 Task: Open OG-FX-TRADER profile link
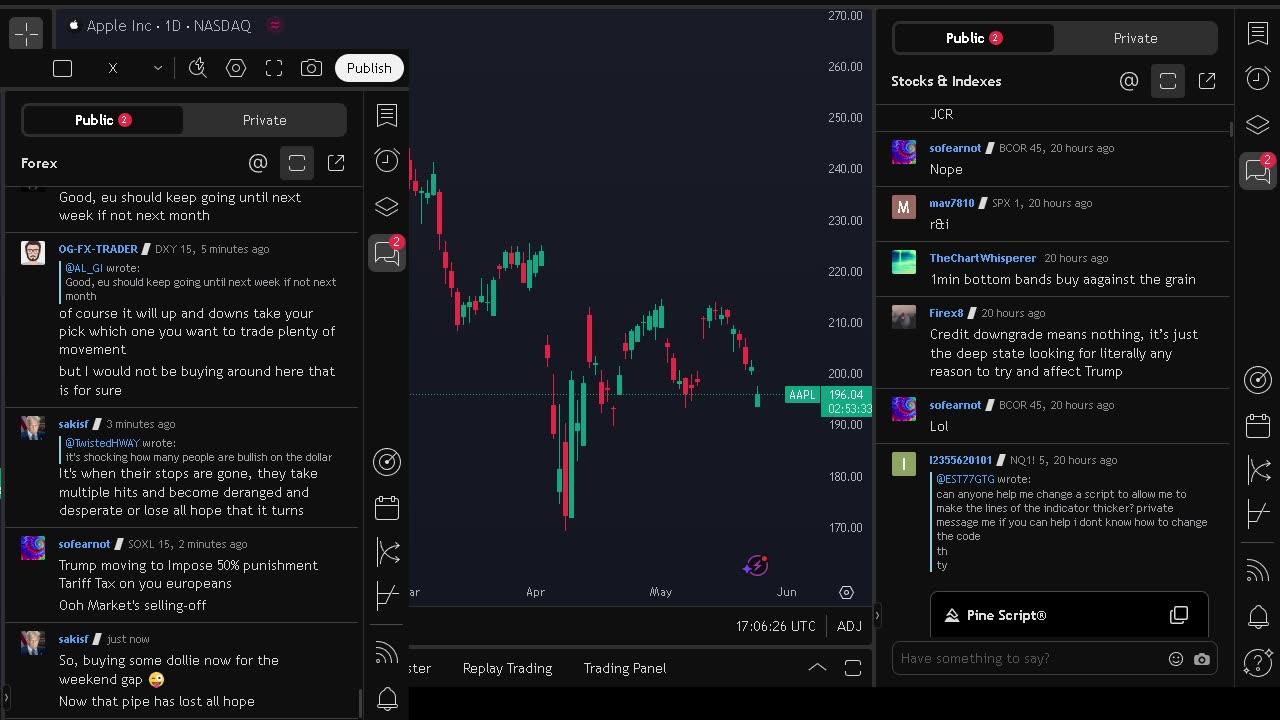98,249
